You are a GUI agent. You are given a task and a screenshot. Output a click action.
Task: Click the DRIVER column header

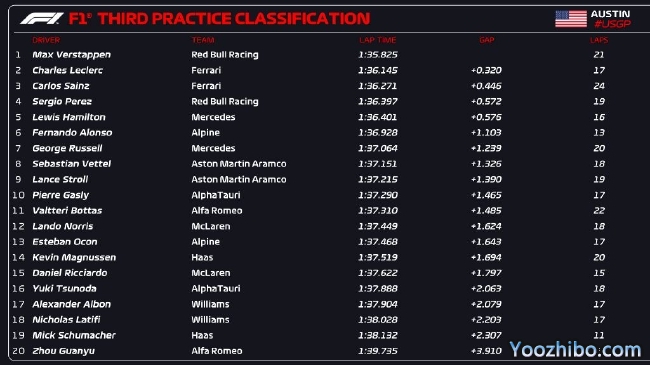pyautogui.click(x=46, y=40)
